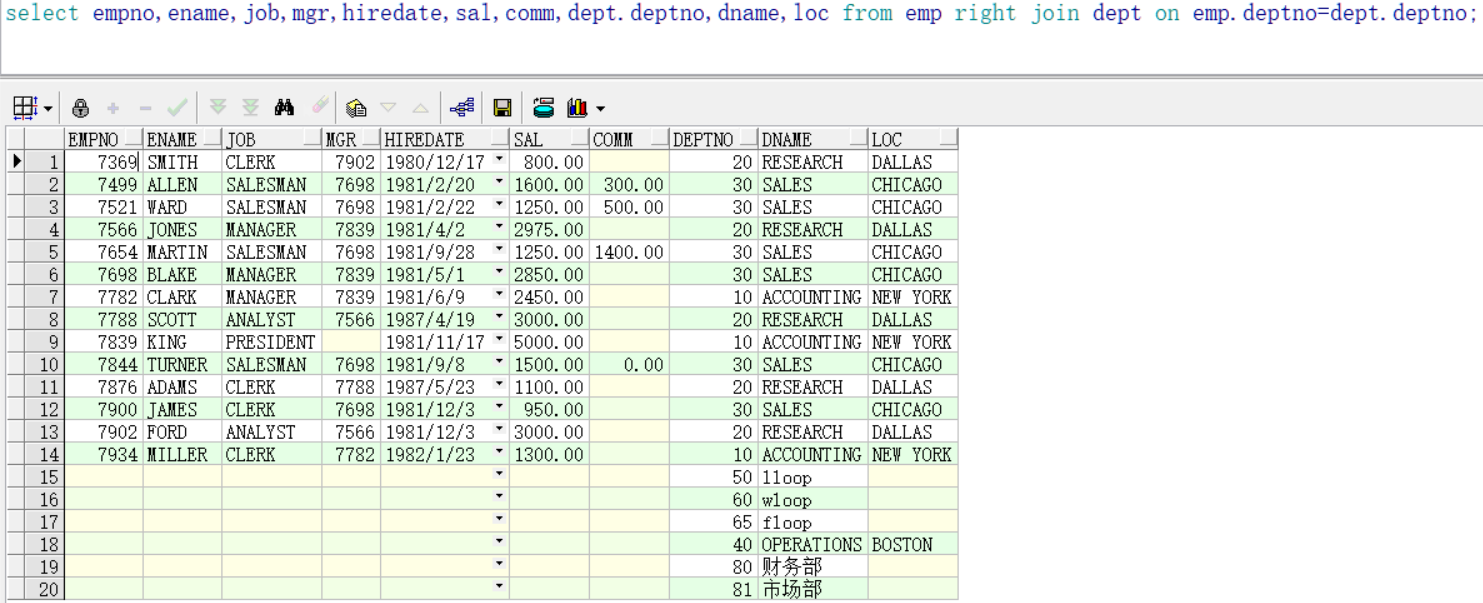The image size is (1483, 603).
Task: Expand the chart dropdown arrow
Action: point(600,108)
